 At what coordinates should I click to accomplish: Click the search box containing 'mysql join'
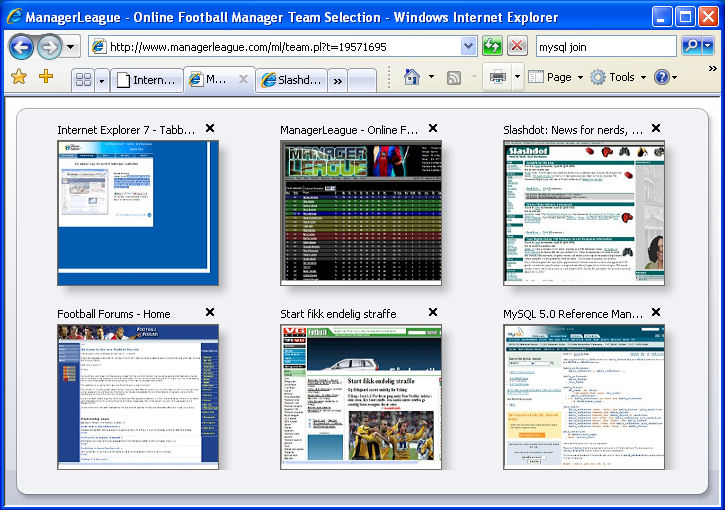click(x=606, y=47)
